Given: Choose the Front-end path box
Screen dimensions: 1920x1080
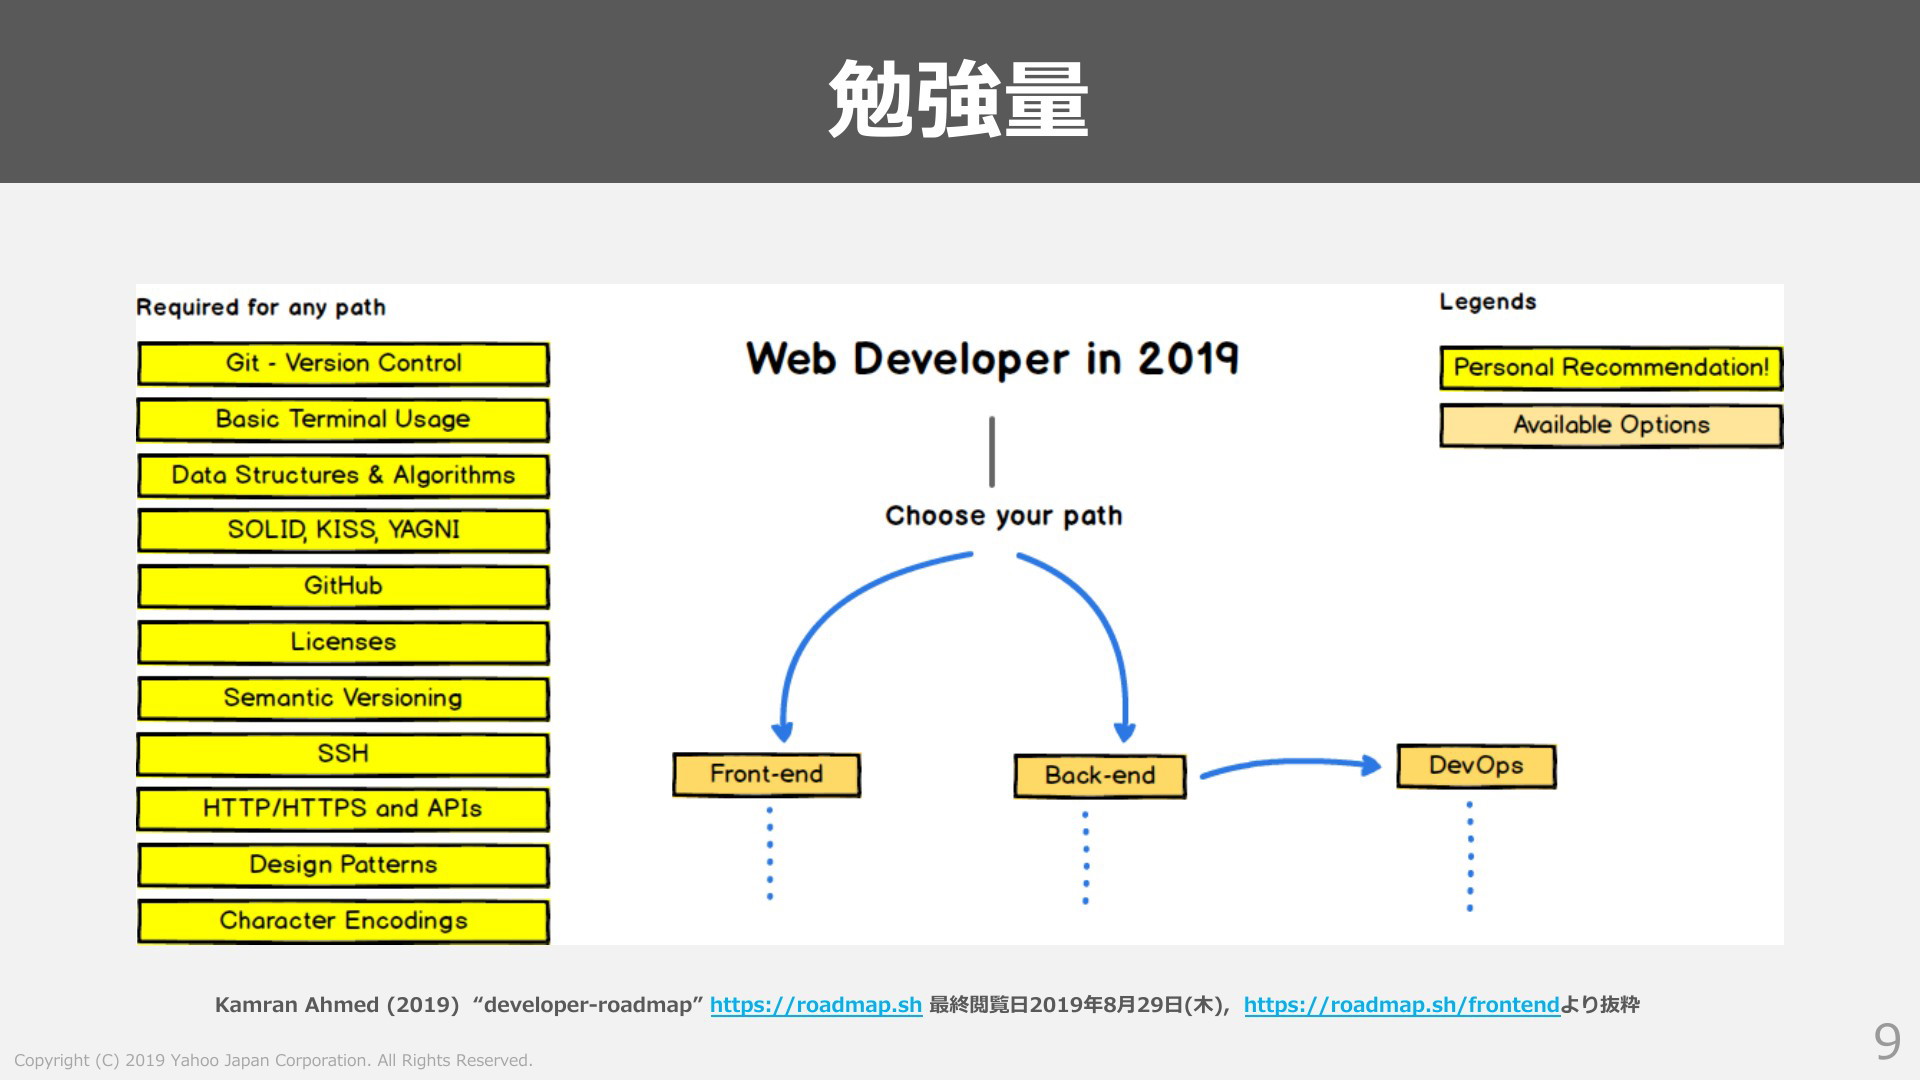Looking at the screenshot, I should (766, 775).
